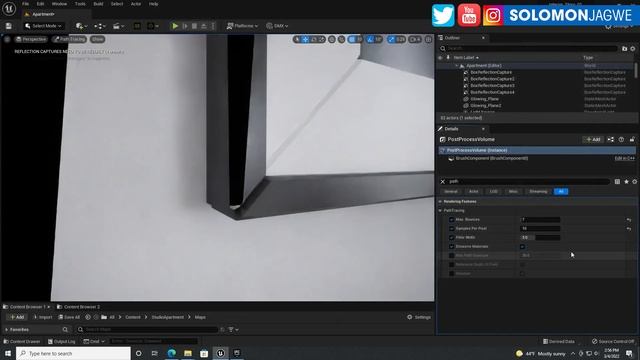This screenshot has height=360, width=640.
Task: Click the Outliner search field
Action: (x=529, y=49)
